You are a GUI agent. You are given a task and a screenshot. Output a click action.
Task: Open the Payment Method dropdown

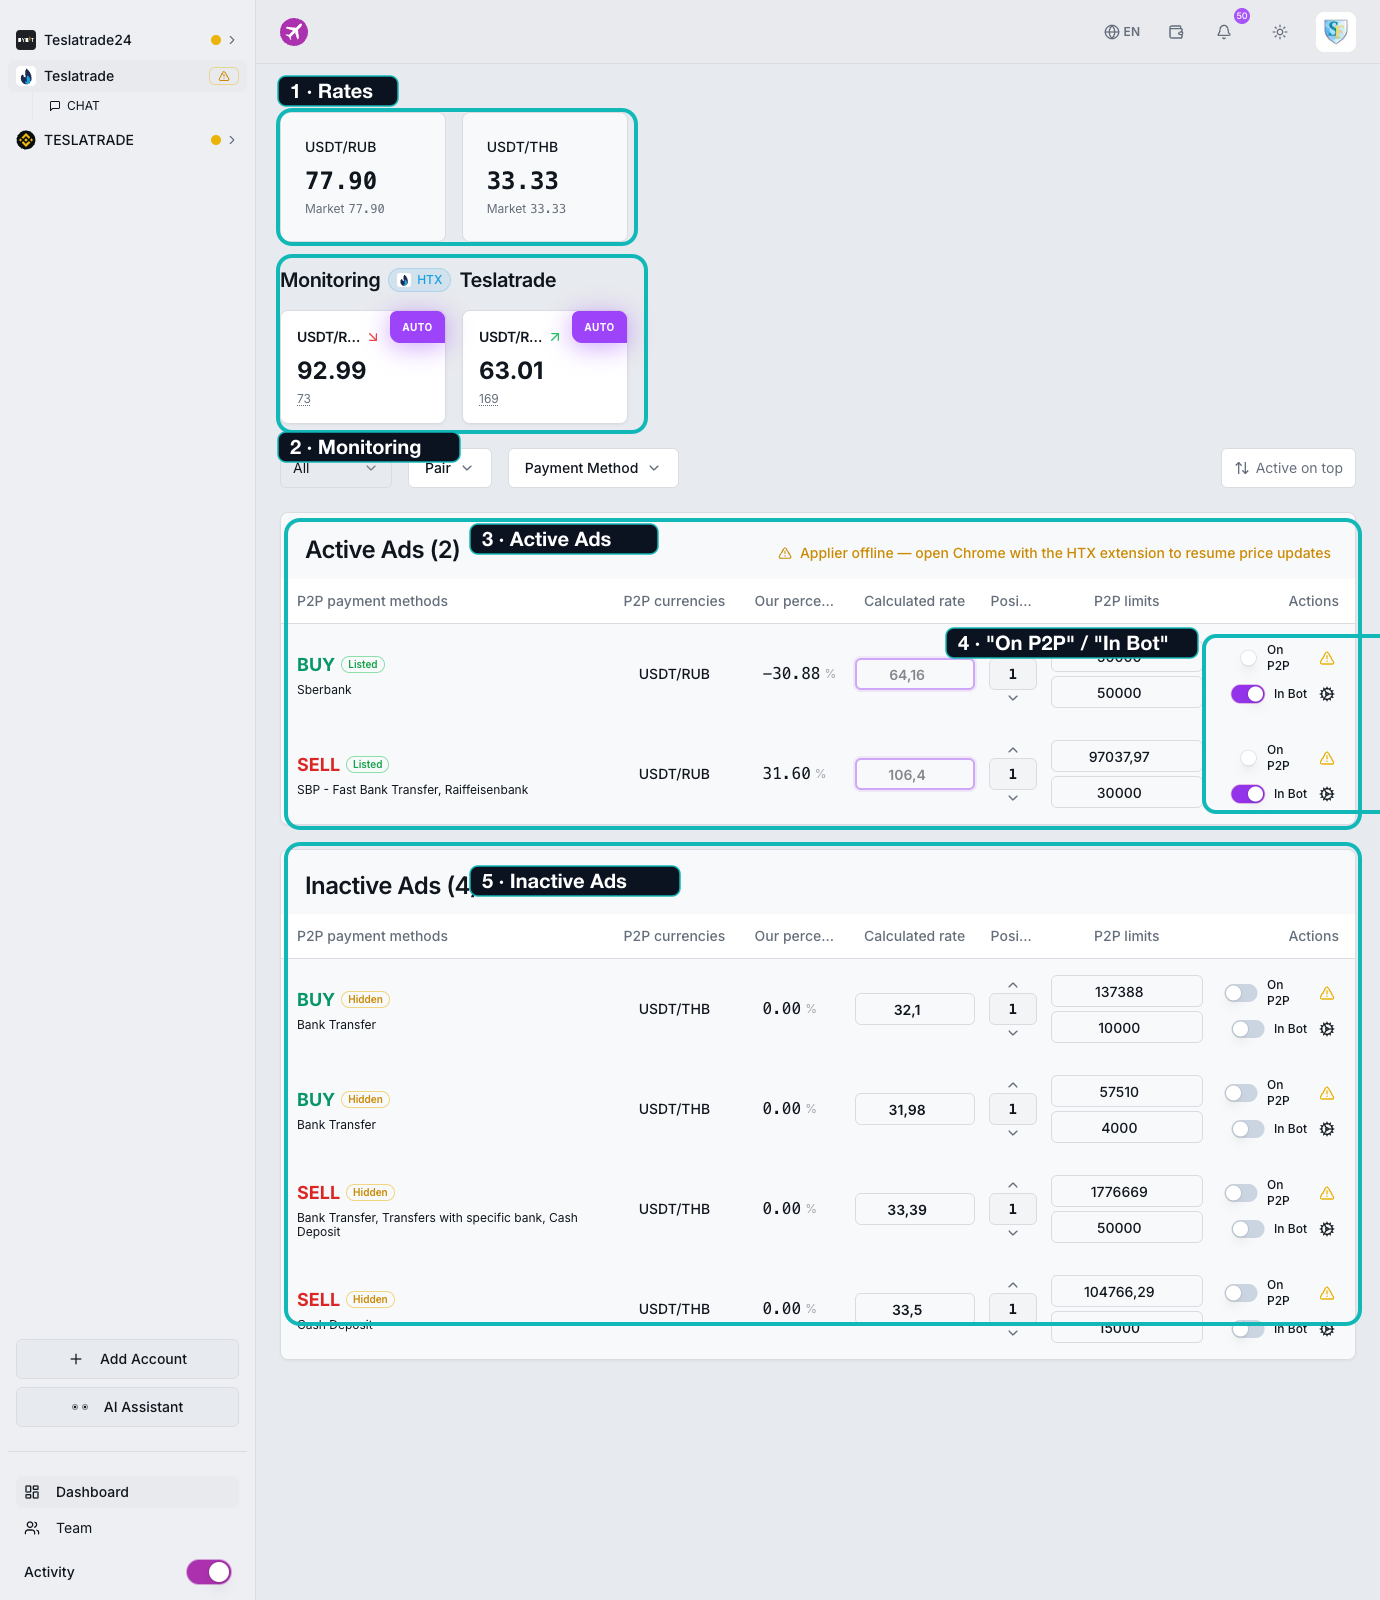pyautogui.click(x=593, y=468)
